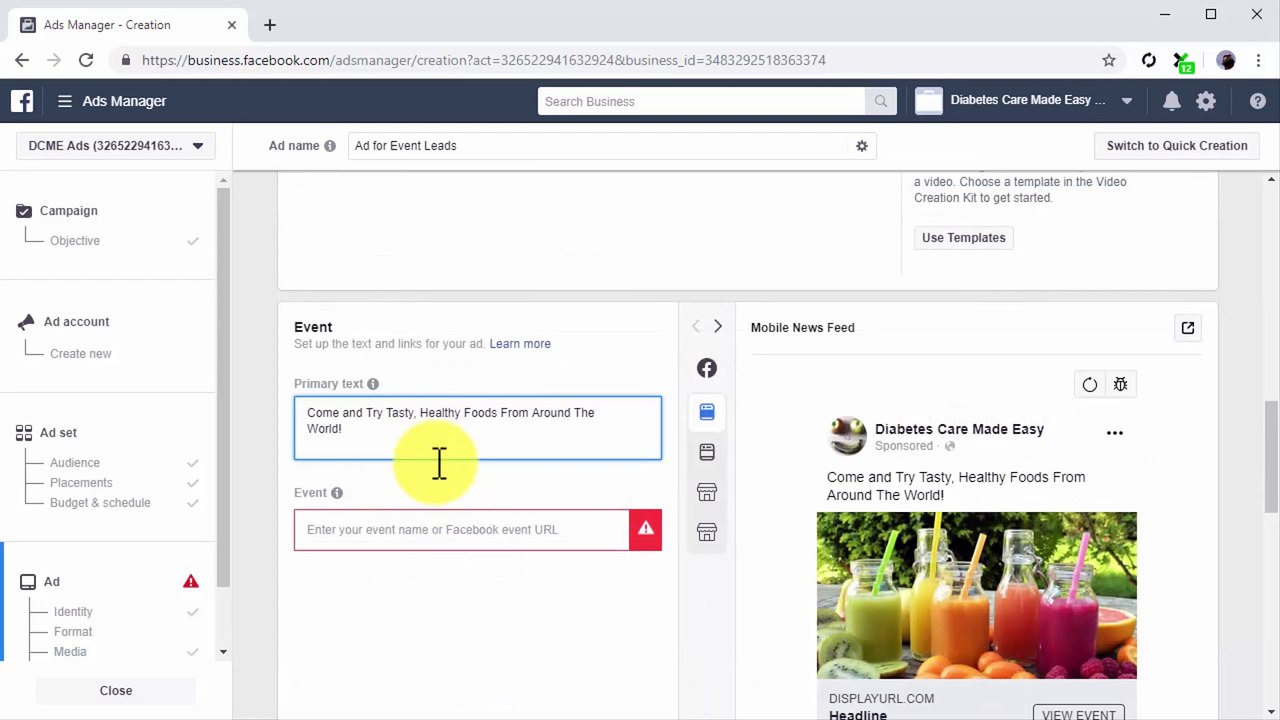This screenshot has width=1280, height=720.
Task: Expand the Diabetes Care Made Easy business dropdown
Action: click(x=1127, y=101)
